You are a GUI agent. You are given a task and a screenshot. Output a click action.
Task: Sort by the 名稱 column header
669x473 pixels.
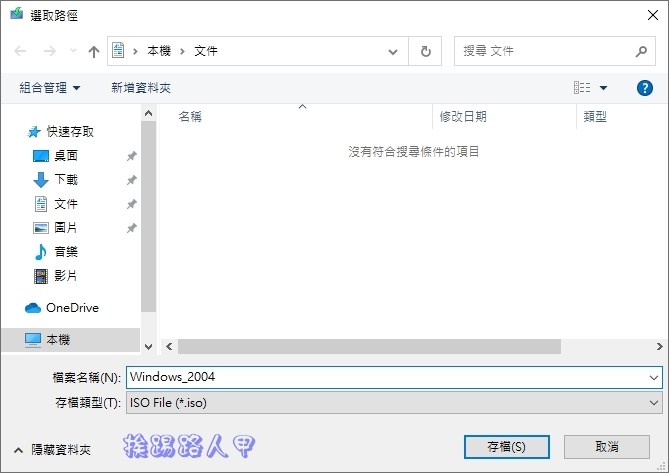click(190, 116)
